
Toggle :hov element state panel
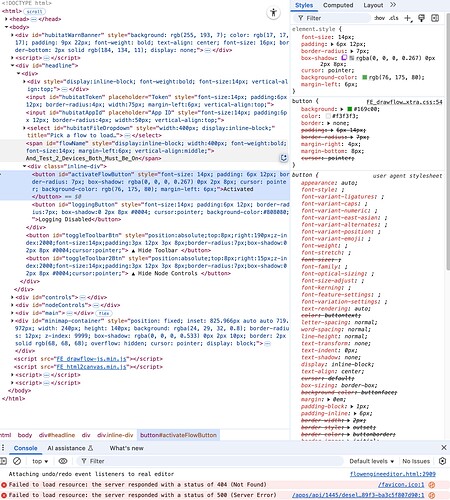(x=379, y=18)
